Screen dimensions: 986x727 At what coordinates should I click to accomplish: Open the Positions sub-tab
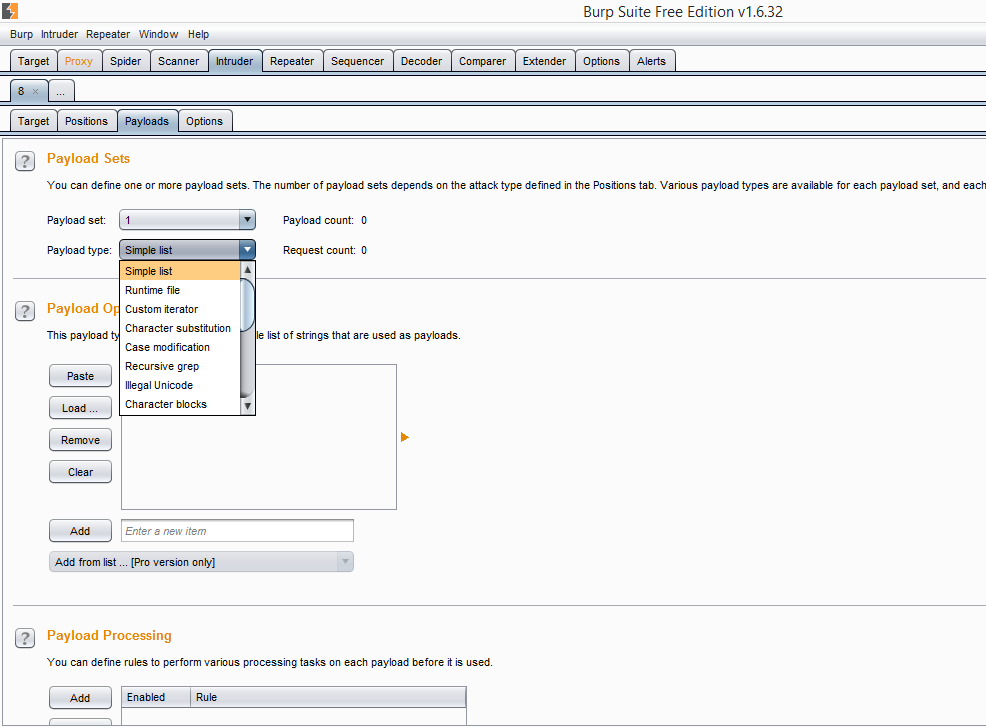point(86,121)
